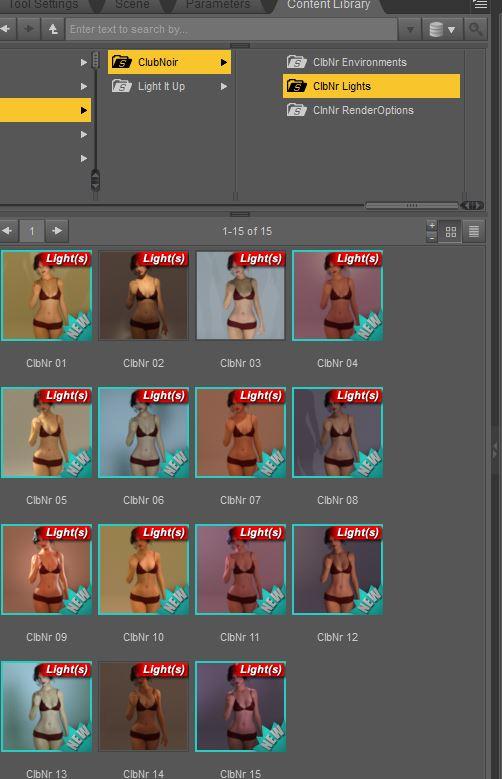
Task: Open search history dropdown arrow
Action: coord(410,30)
